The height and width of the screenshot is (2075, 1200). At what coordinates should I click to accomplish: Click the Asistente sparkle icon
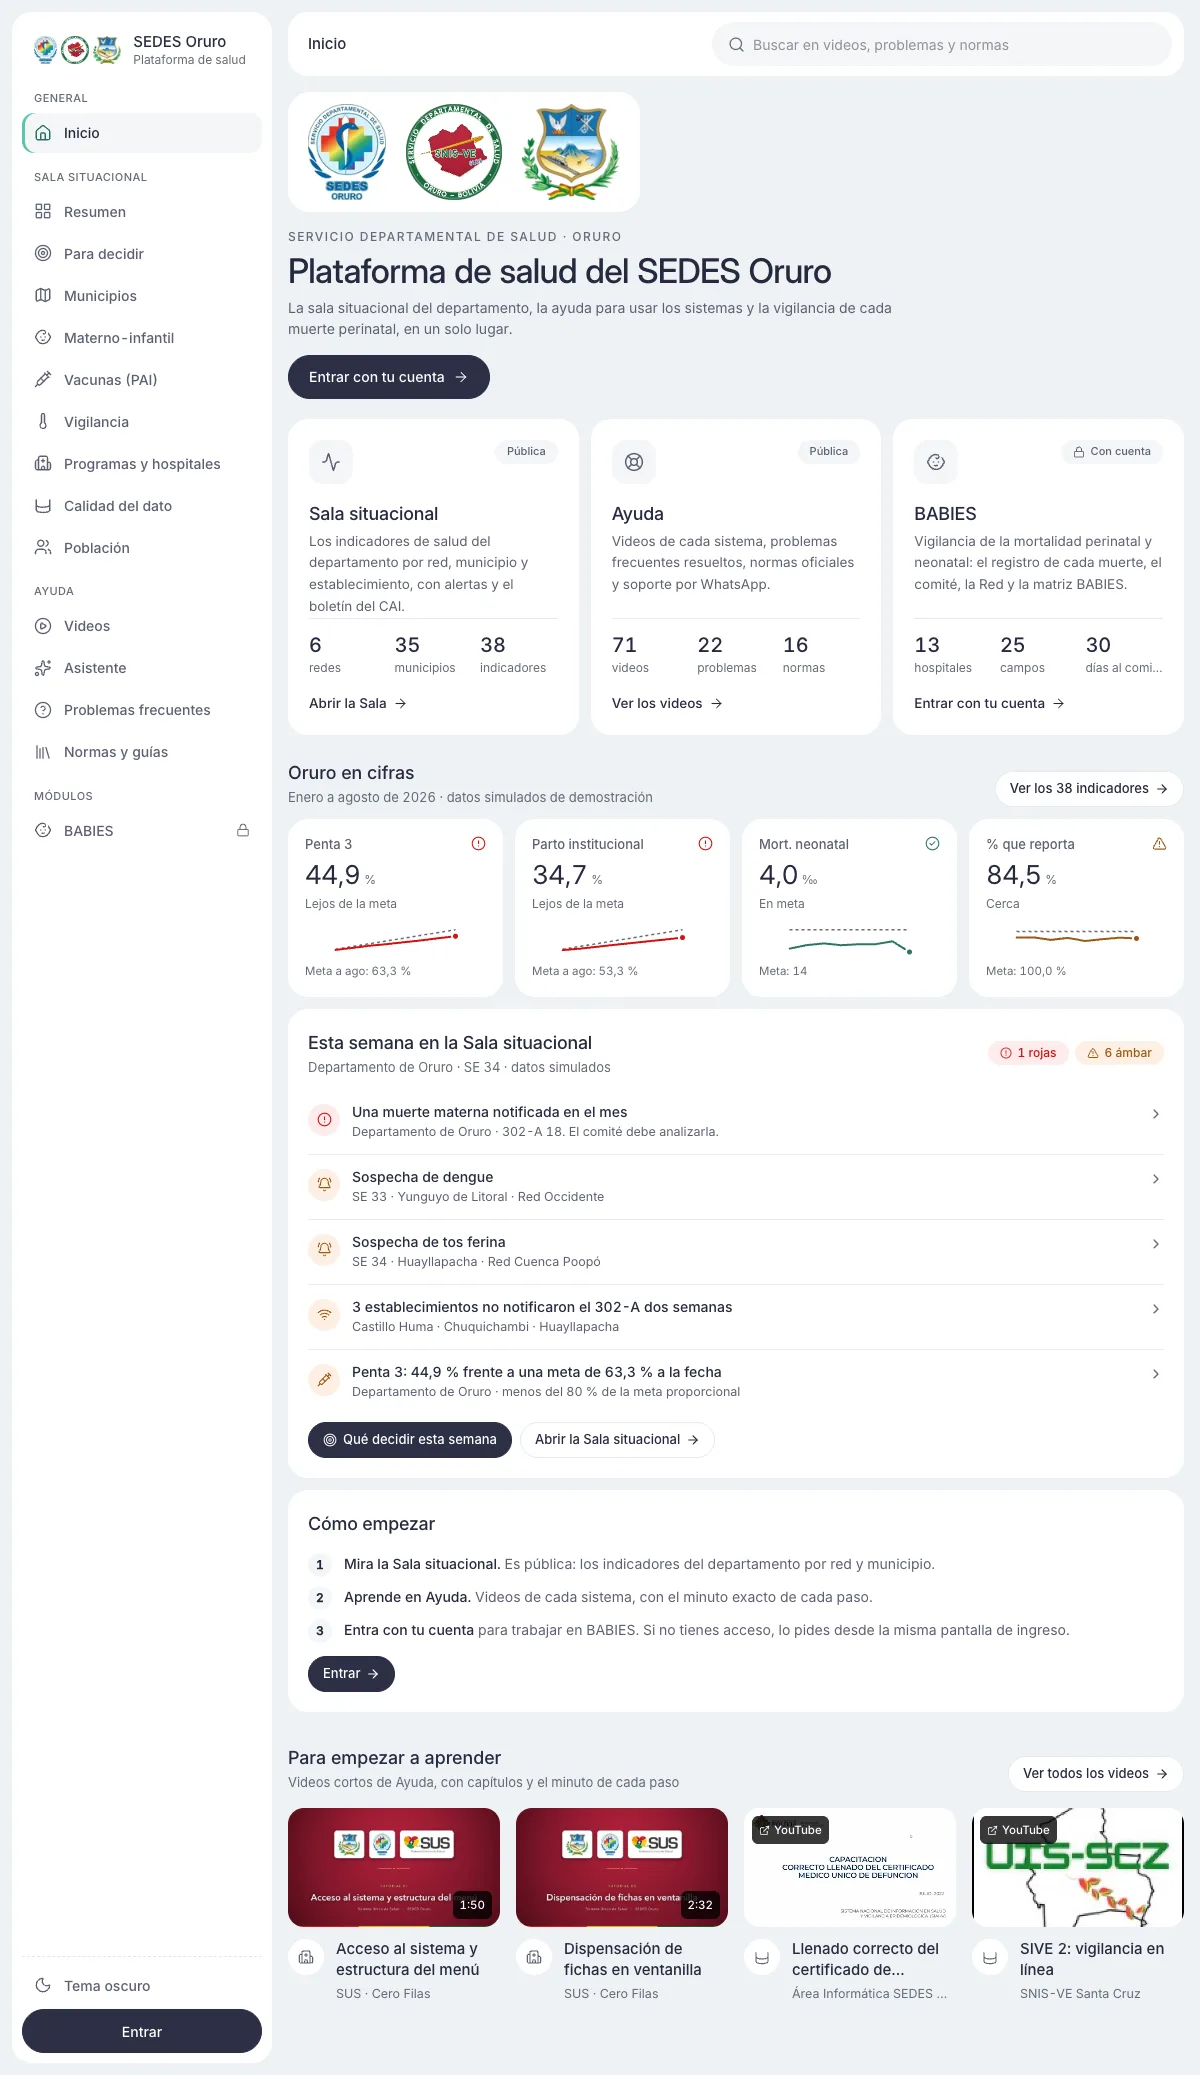coord(43,668)
